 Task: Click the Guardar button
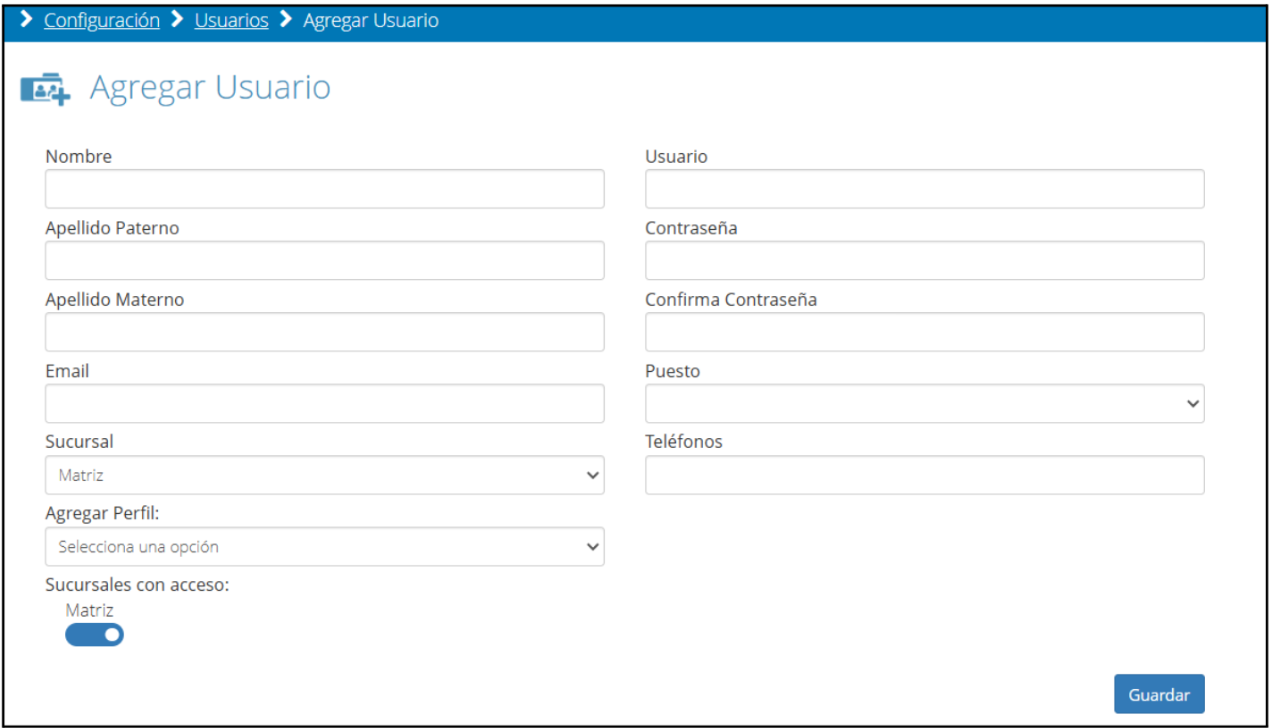[1159, 695]
